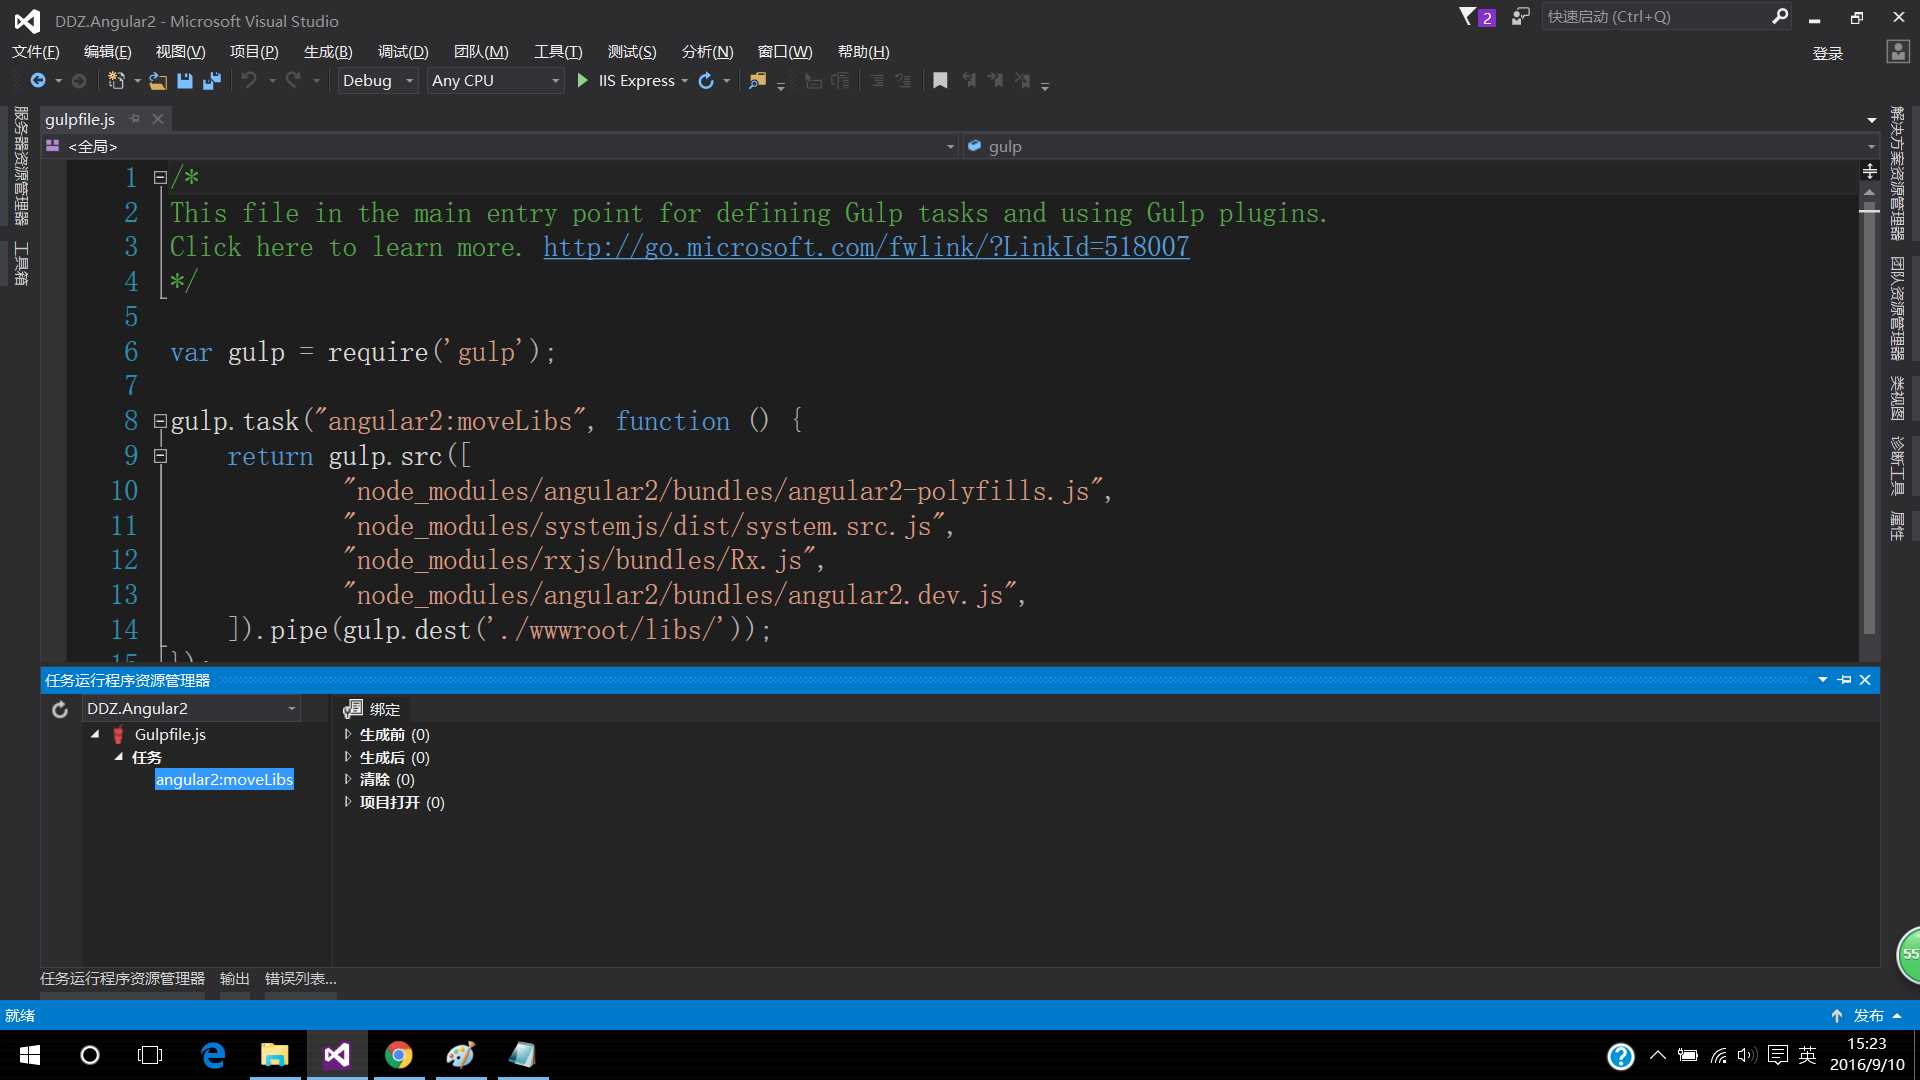Select the angular2:moveLibs task
This screenshot has width=1920, height=1080.
click(224, 780)
